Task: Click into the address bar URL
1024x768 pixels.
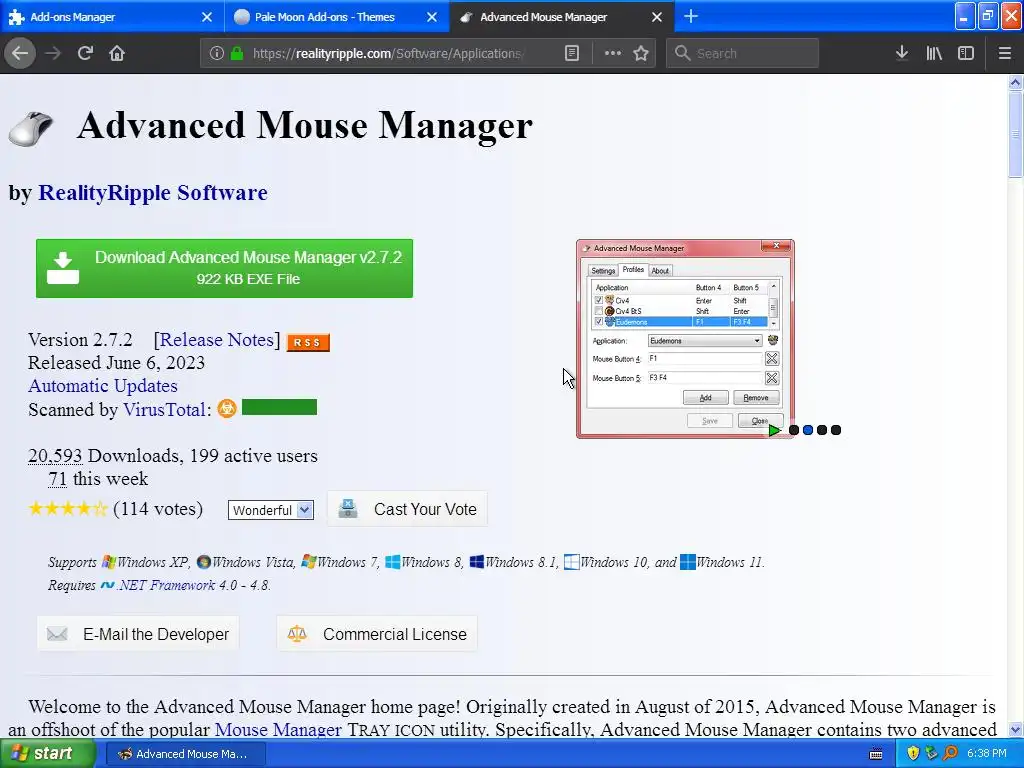Action: click(389, 54)
